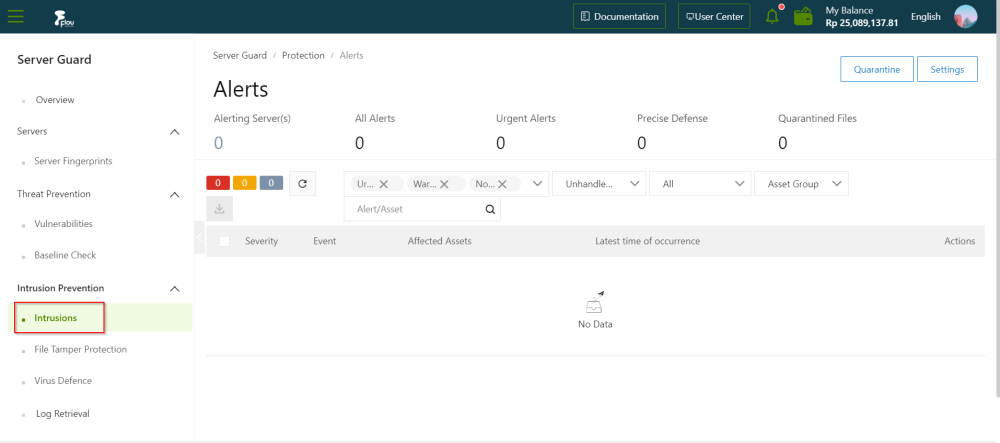Click the Quarantined Files label

(817, 119)
